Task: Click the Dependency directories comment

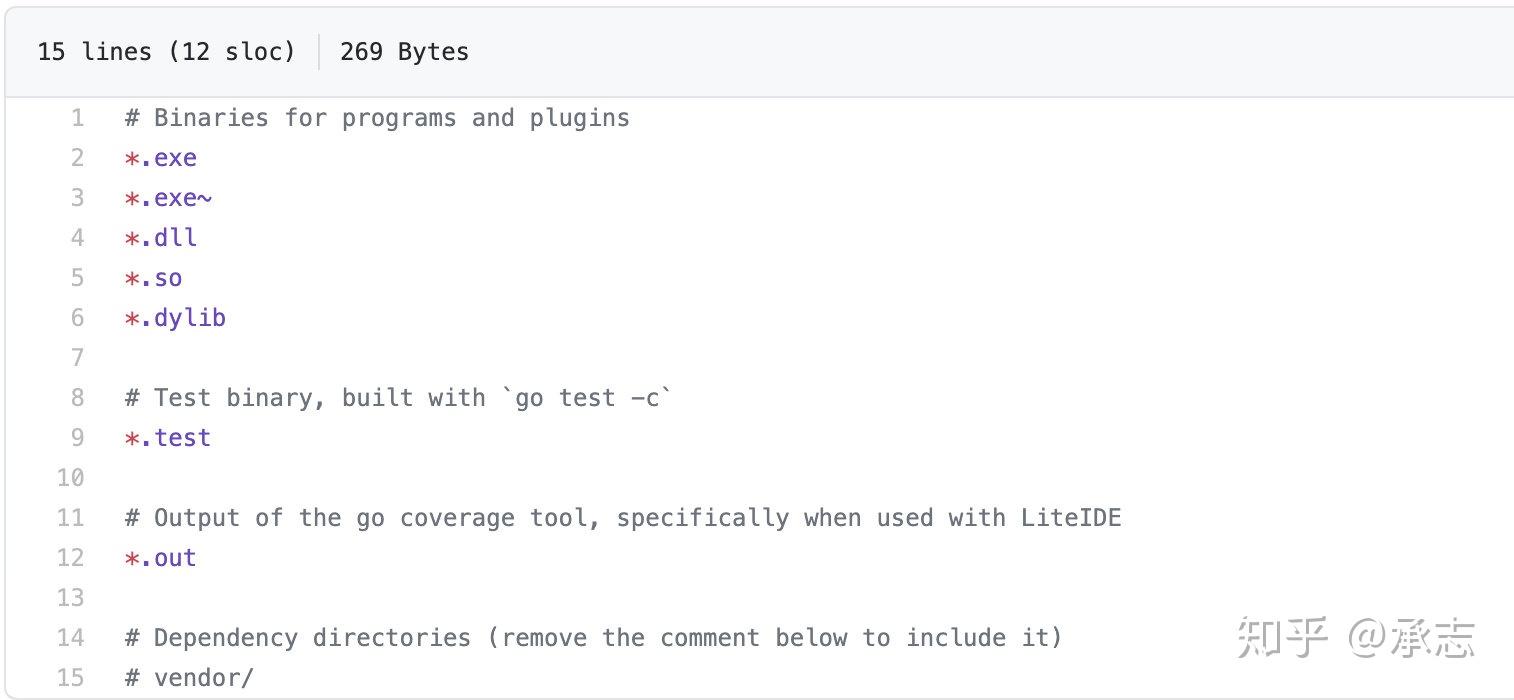Action: [593, 638]
